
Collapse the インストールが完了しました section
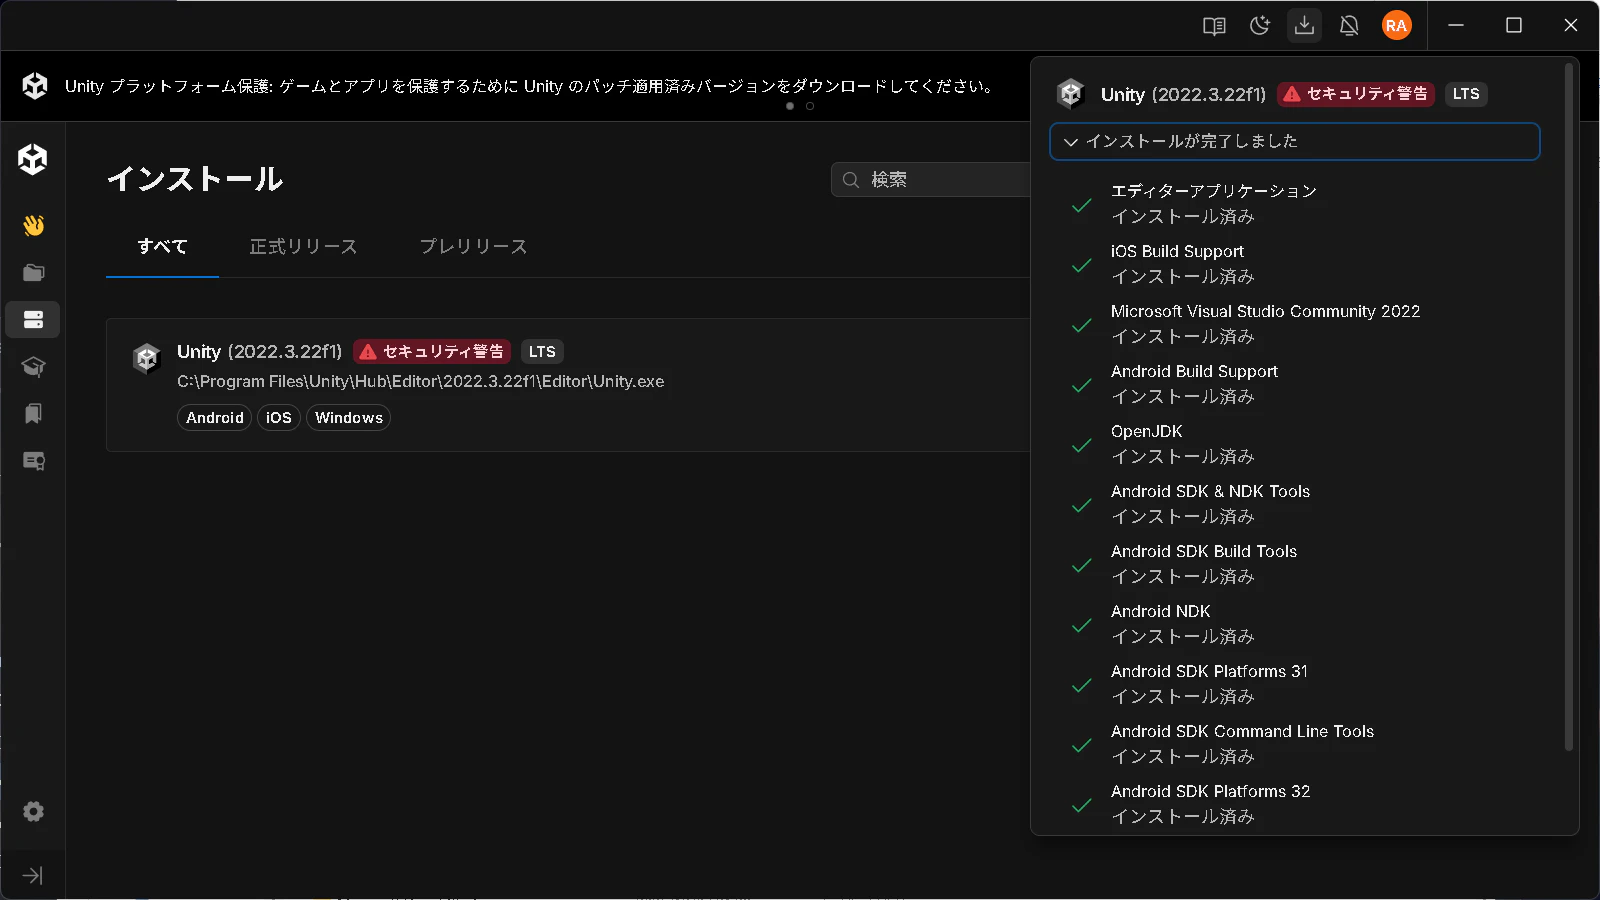1294,141
